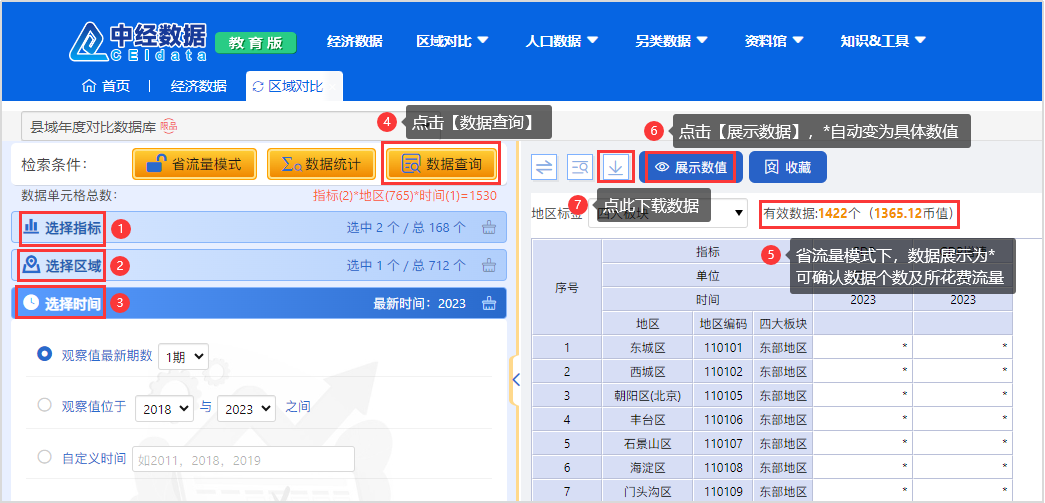Screen dimensions: 1045x503
Task: Open the 2018 start year dropdown
Action: click(166, 408)
